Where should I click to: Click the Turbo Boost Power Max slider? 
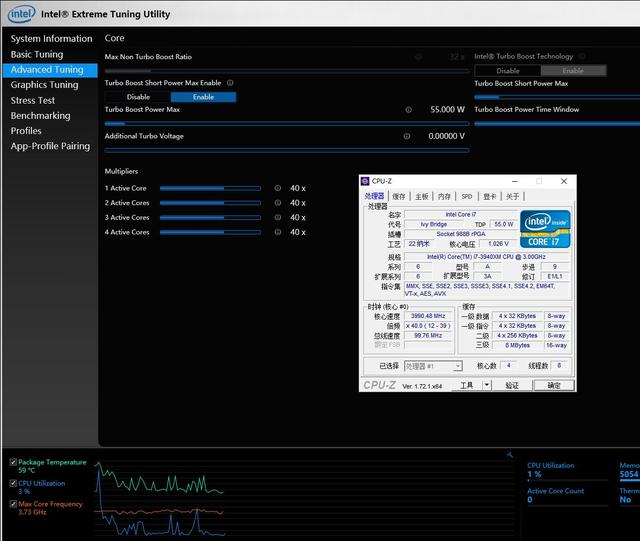tap(287, 124)
